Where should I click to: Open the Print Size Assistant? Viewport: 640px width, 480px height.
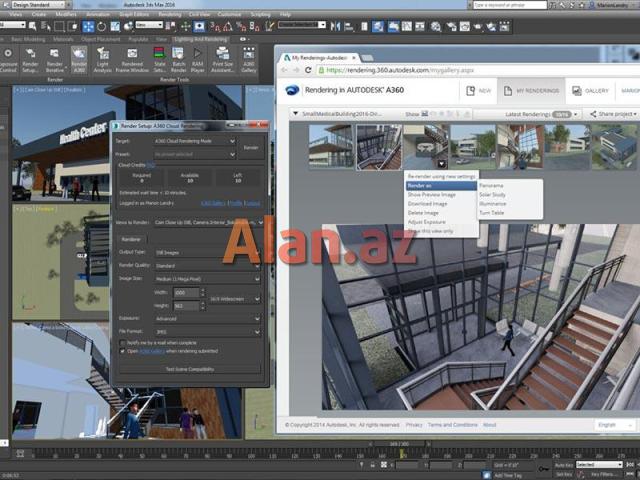(x=222, y=60)
